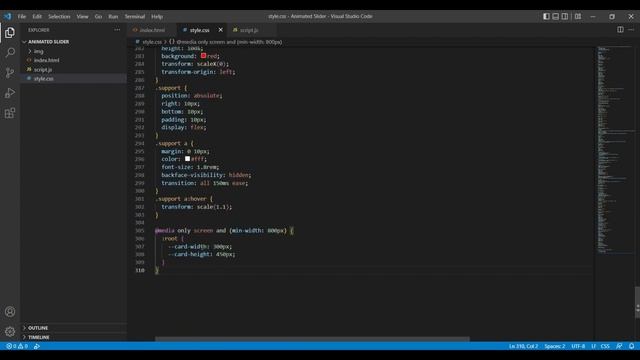The width and height of the screenshot is (640, 360).
Task: Click UTF-8 encoding in status bar
Action: [578, 346]
